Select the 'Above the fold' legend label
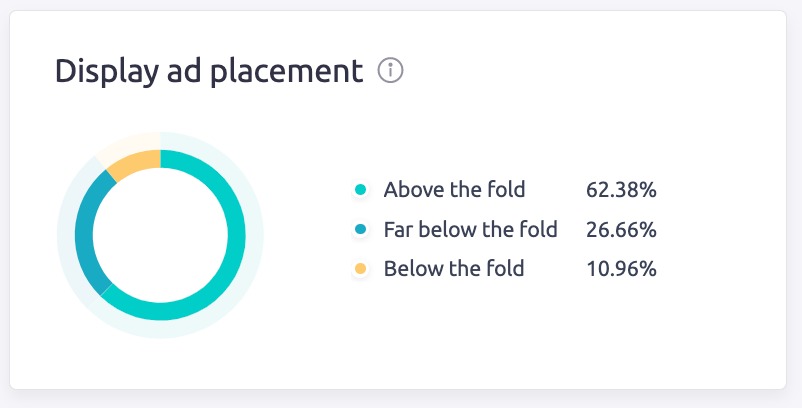The width and height of the screenshot is (802, 408). tap(454, 189)
